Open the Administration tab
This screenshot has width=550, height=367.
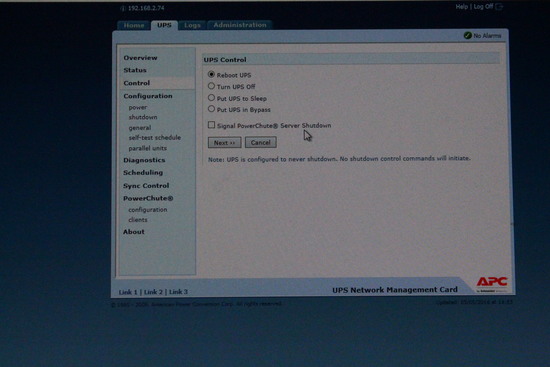(240, 25)
